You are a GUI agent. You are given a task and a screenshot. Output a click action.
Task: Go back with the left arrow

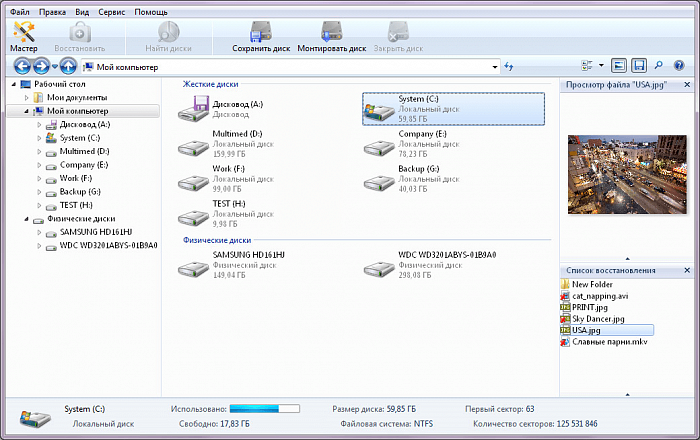coord(22,66)
